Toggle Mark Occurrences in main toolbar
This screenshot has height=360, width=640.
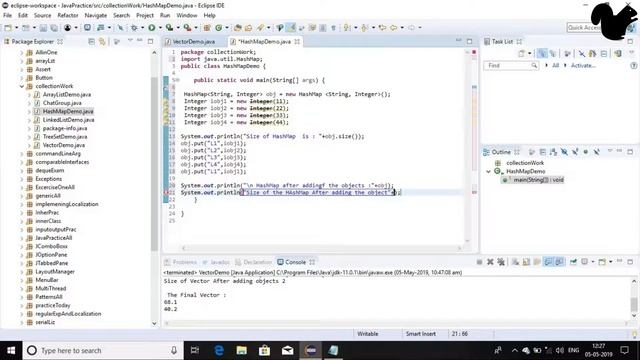291,28
